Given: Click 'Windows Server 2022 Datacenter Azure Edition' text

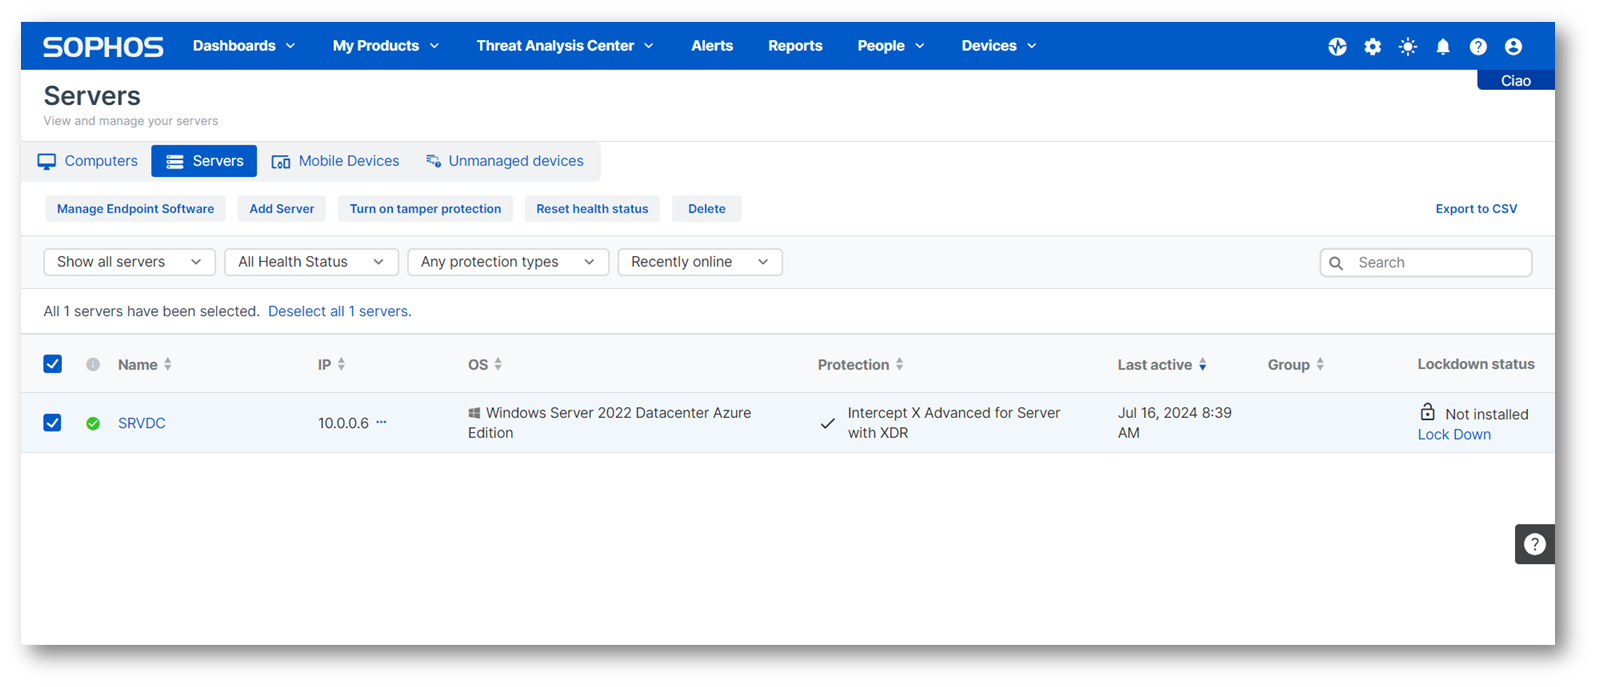Looking at the screenshot, I should coord(610,423).
